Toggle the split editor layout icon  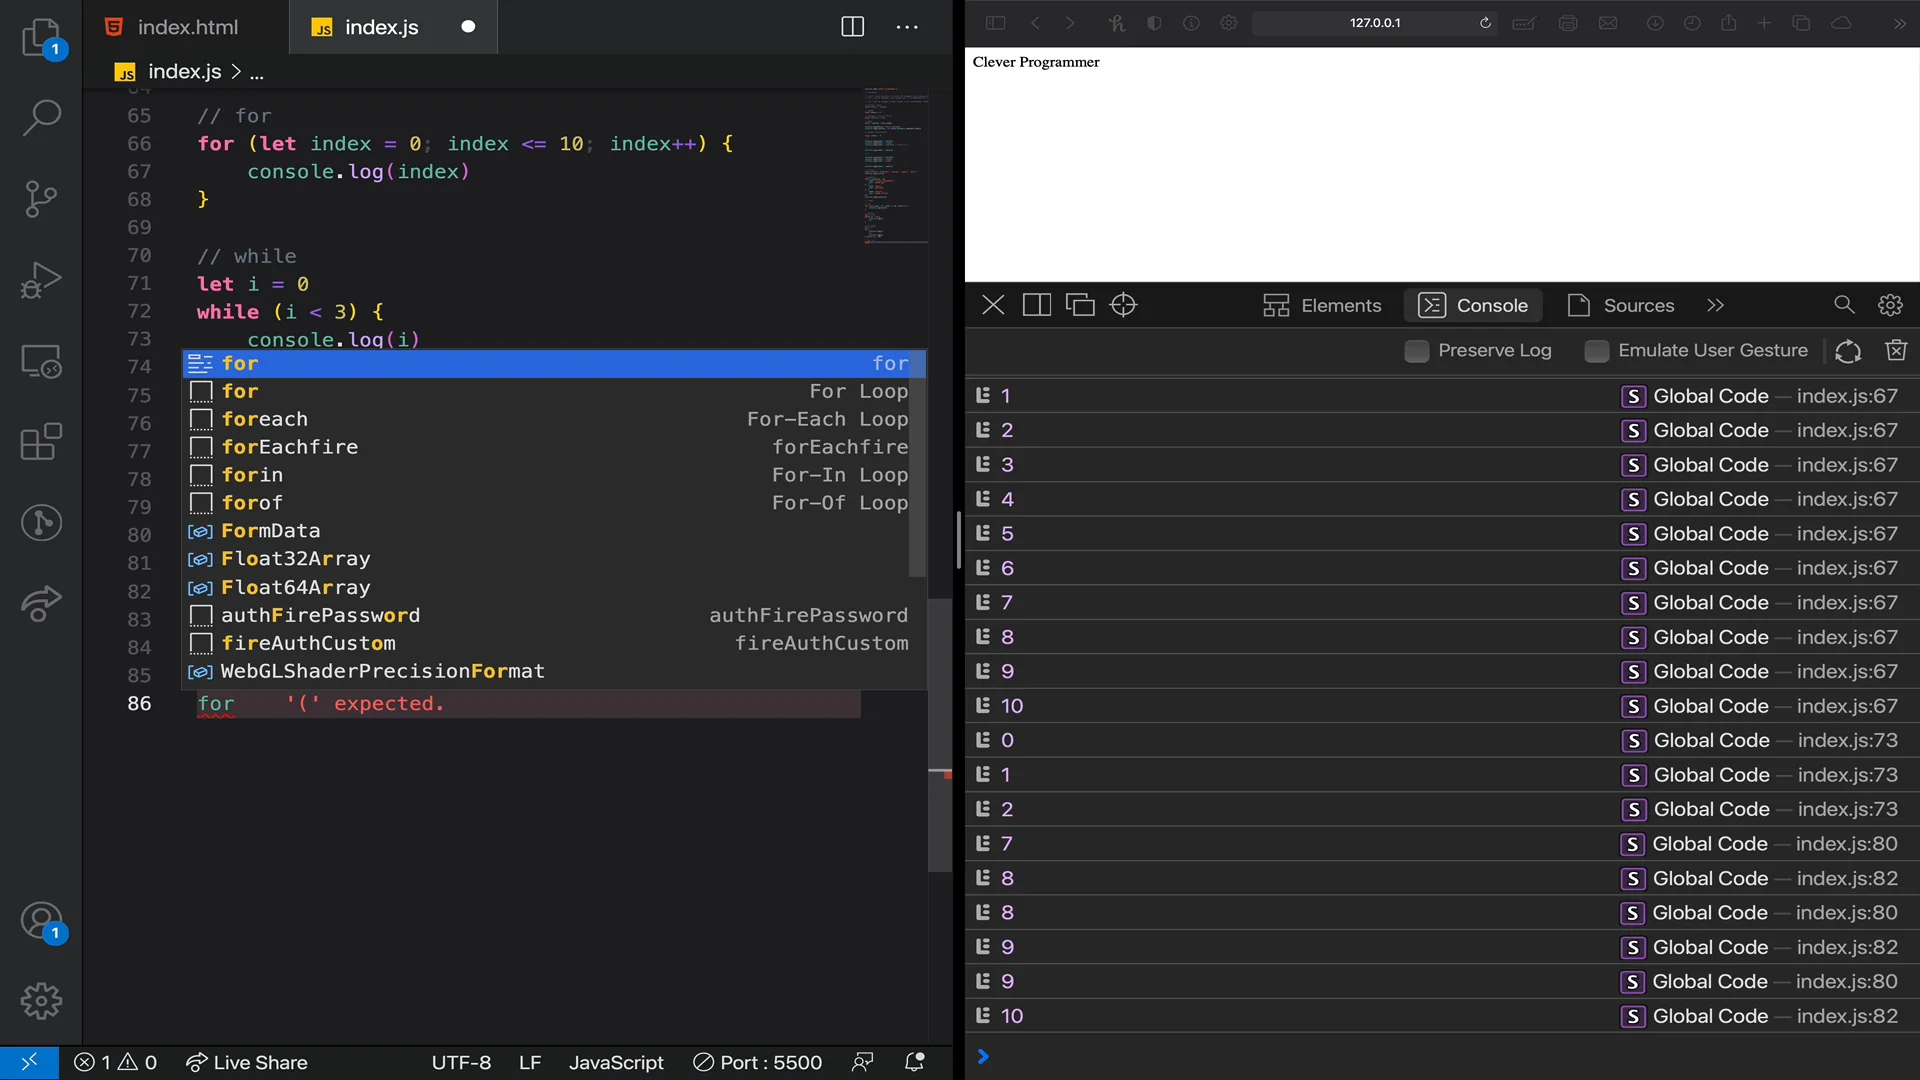852,27
